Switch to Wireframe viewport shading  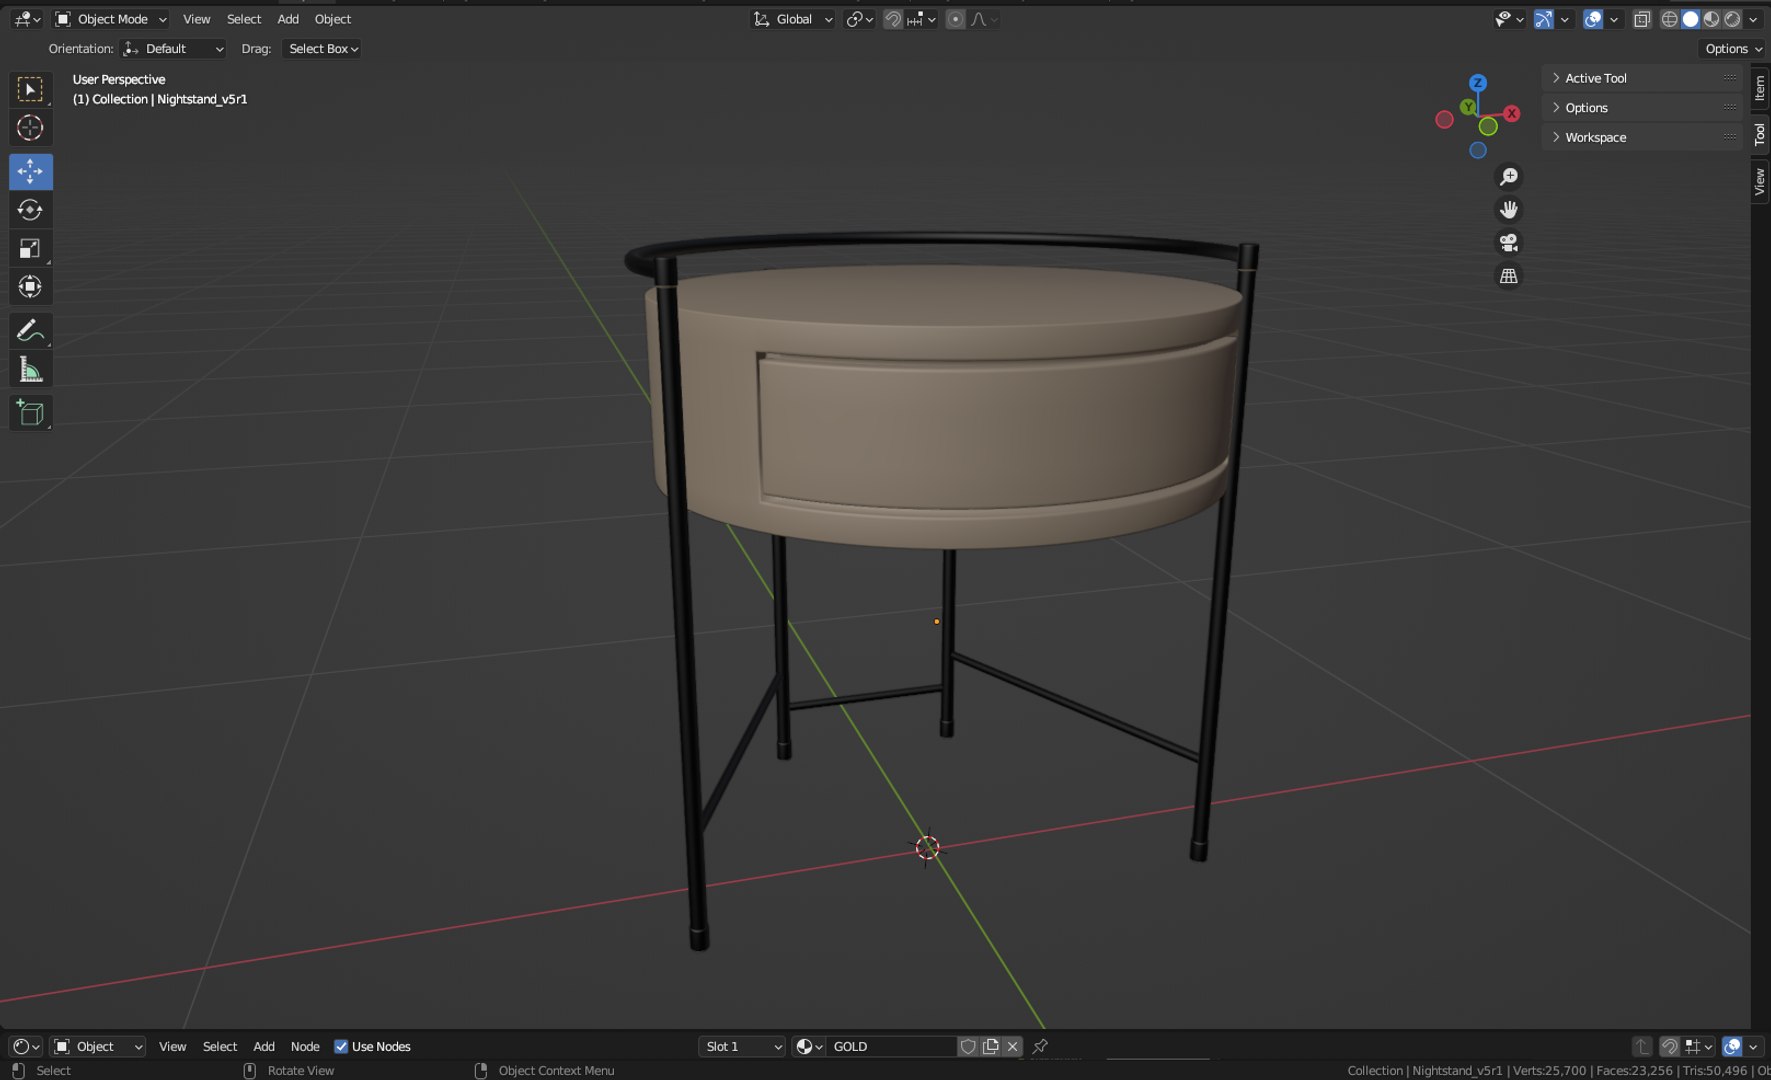click(1670, 19)
